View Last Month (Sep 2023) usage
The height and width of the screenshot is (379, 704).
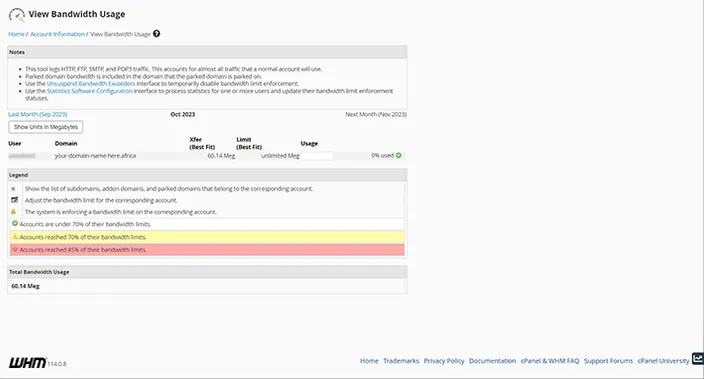point(38,115)
